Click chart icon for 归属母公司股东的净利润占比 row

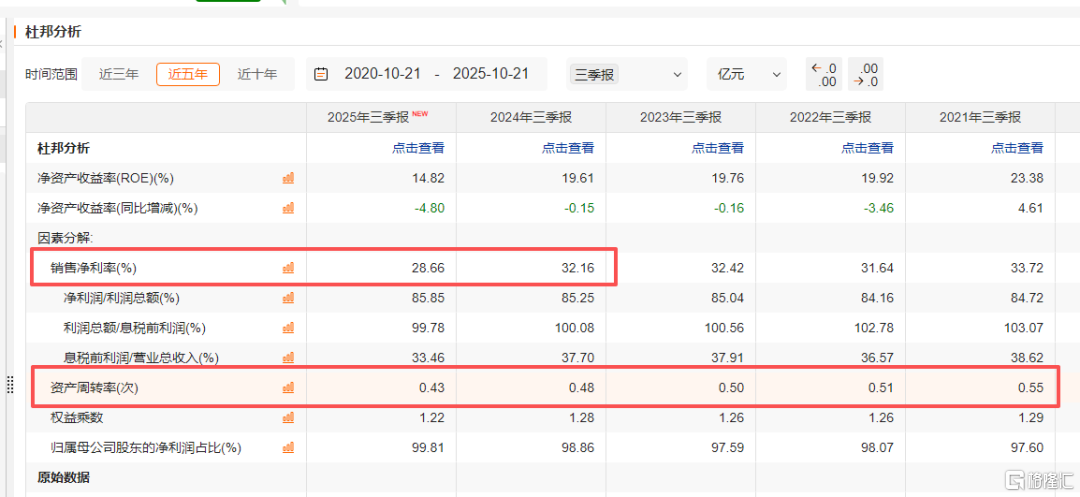tap(288, 447)
